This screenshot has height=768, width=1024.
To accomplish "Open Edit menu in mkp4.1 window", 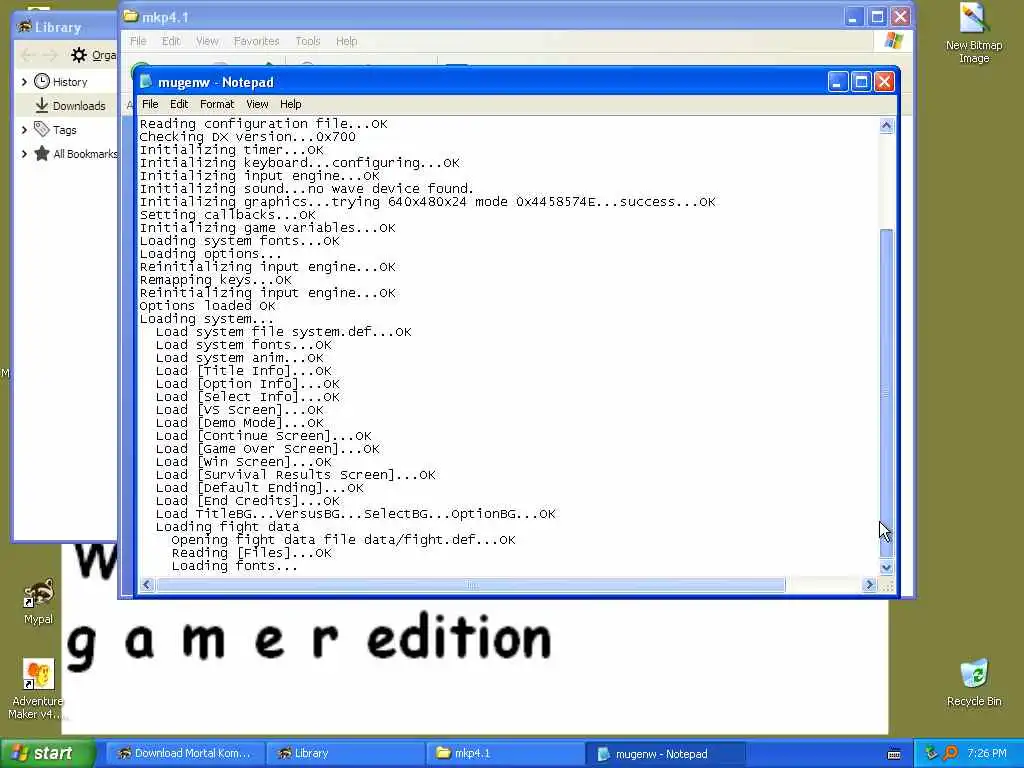I will (171, 41).
